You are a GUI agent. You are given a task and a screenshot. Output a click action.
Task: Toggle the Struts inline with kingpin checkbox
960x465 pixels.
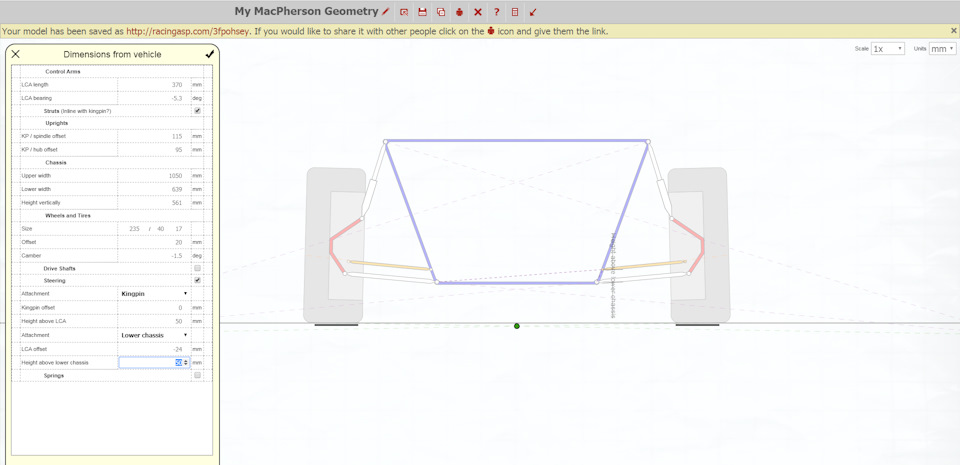(197, 111)
